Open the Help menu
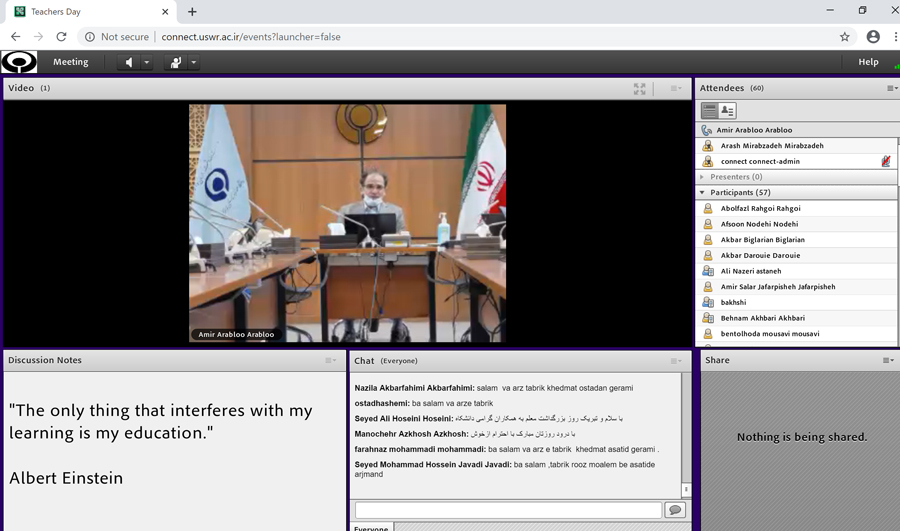The width and height of the screenshot is (900, 531). tap(868, 61)
